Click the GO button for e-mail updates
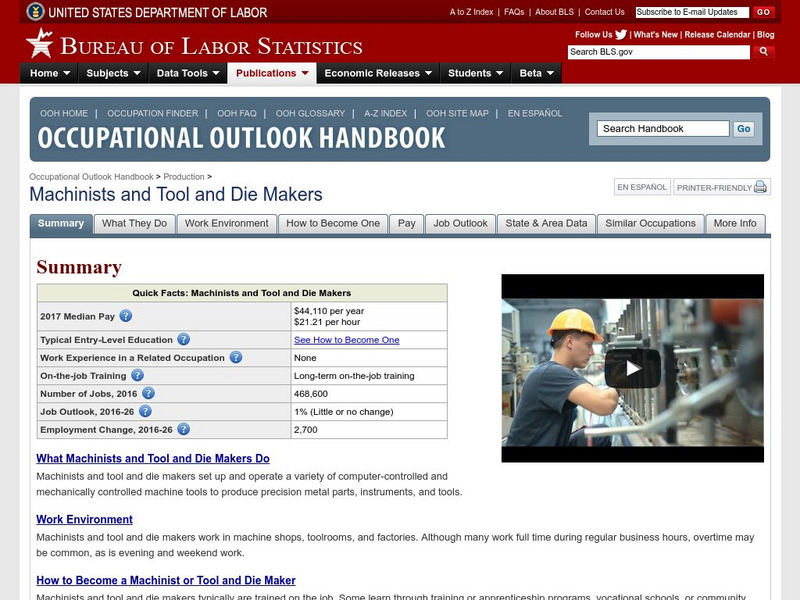 pos(763,12)
